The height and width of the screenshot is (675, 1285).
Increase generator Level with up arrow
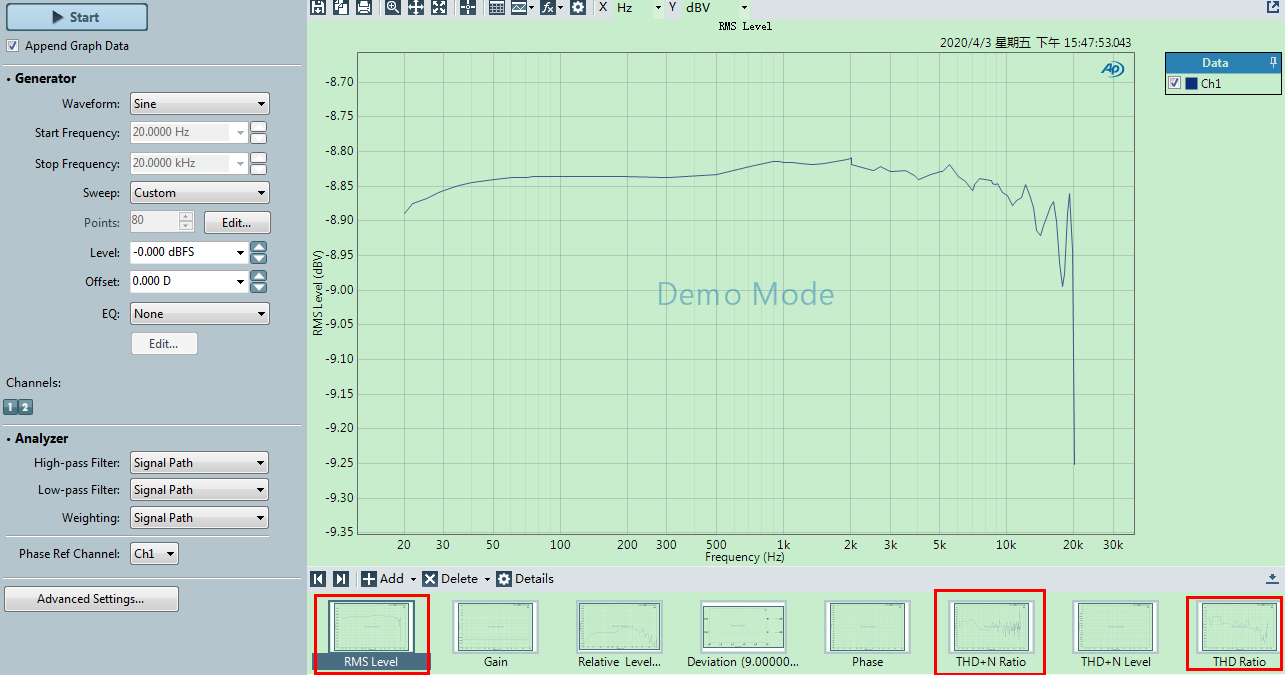click(x=259, y=247)
